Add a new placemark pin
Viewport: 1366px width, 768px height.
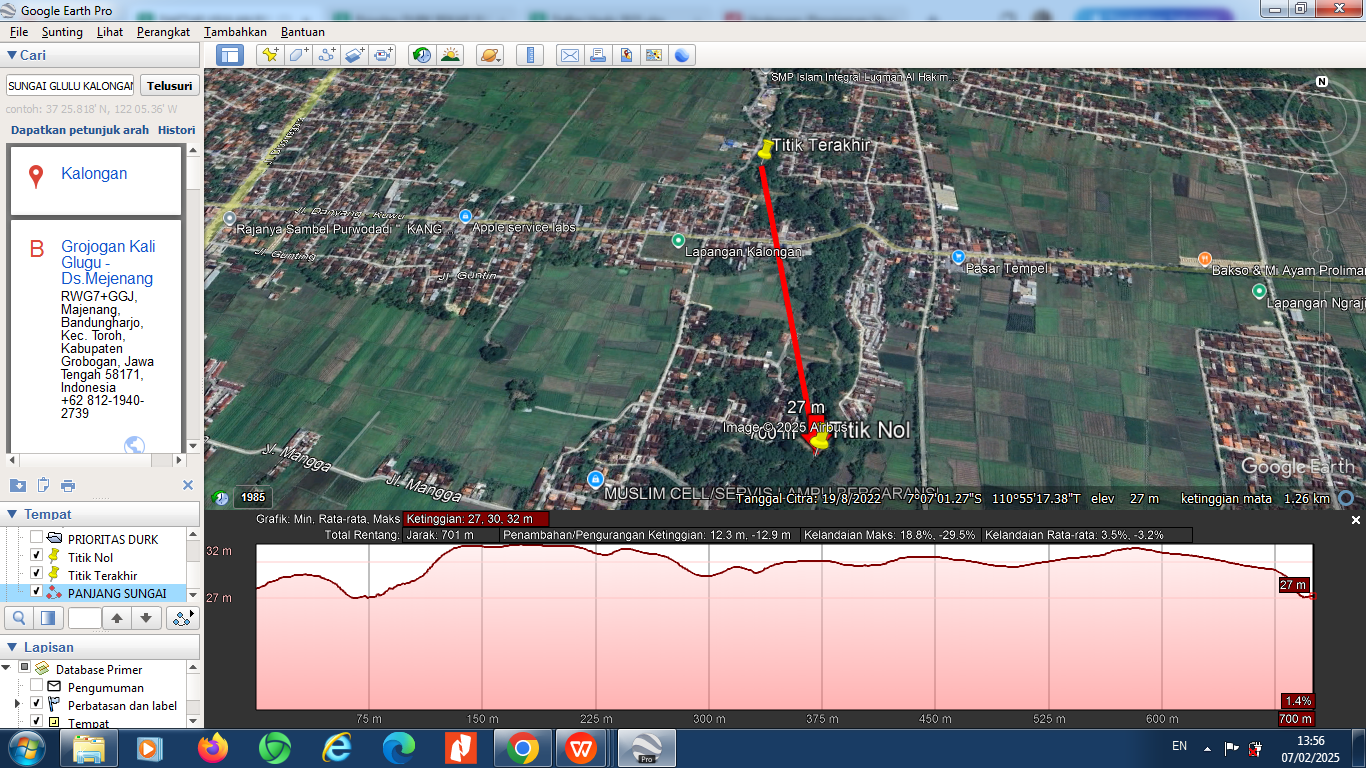pos(269,55)
